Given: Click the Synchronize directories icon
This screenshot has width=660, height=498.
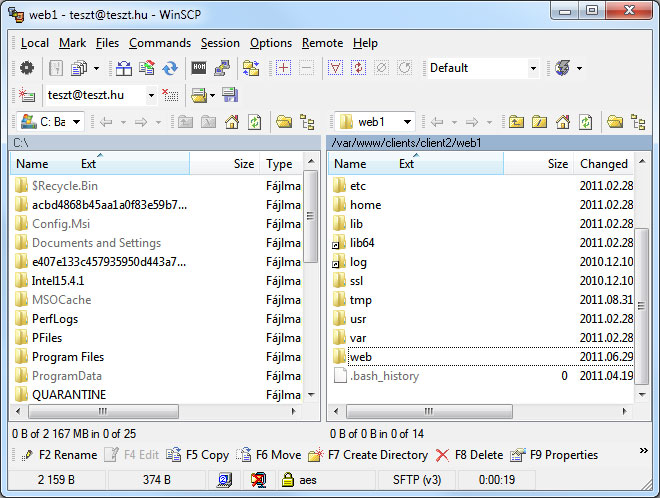Looking at the screenshot, I should click(146, 68).
